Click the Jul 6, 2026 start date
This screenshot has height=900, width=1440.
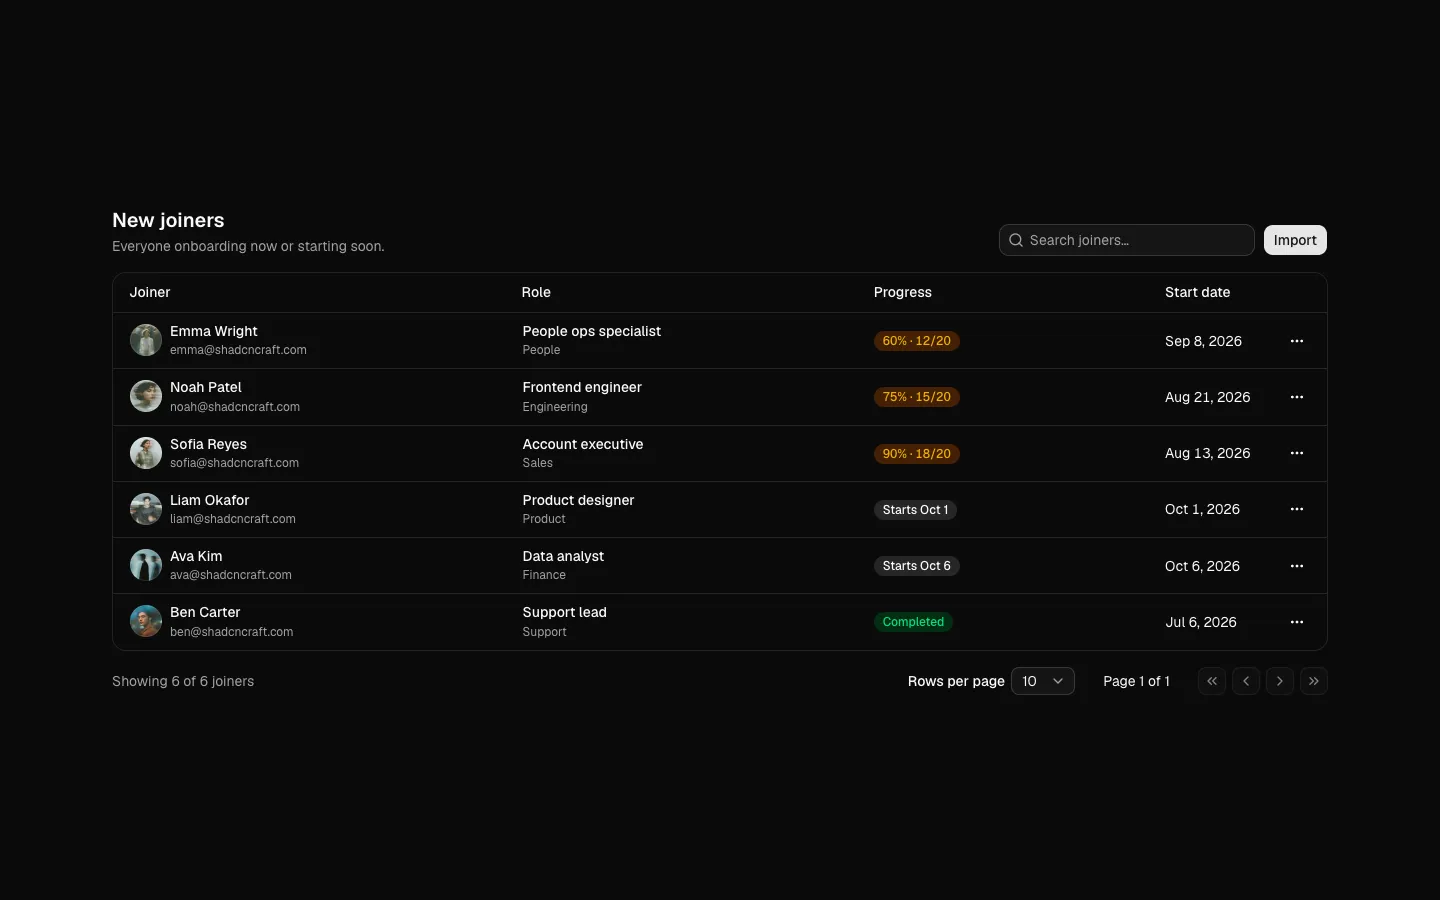[1201, 622]
